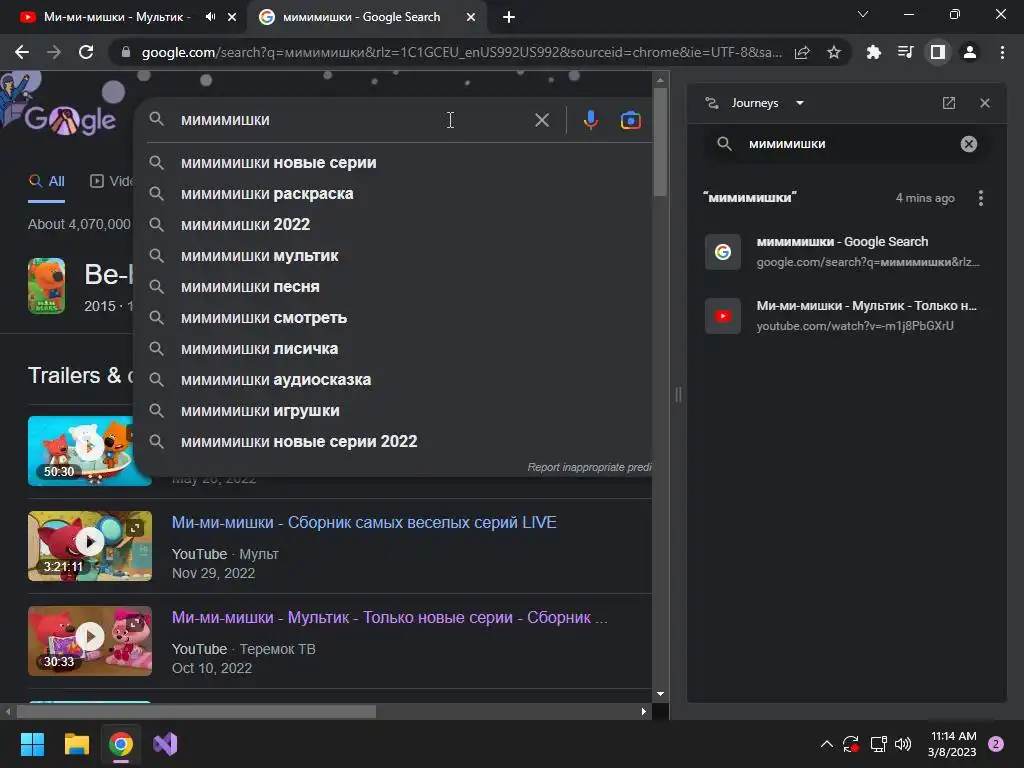The height and width of the screenshot is (768, 1024).
Task: Open Journeys in a new tab
Action: click(949, 103)
